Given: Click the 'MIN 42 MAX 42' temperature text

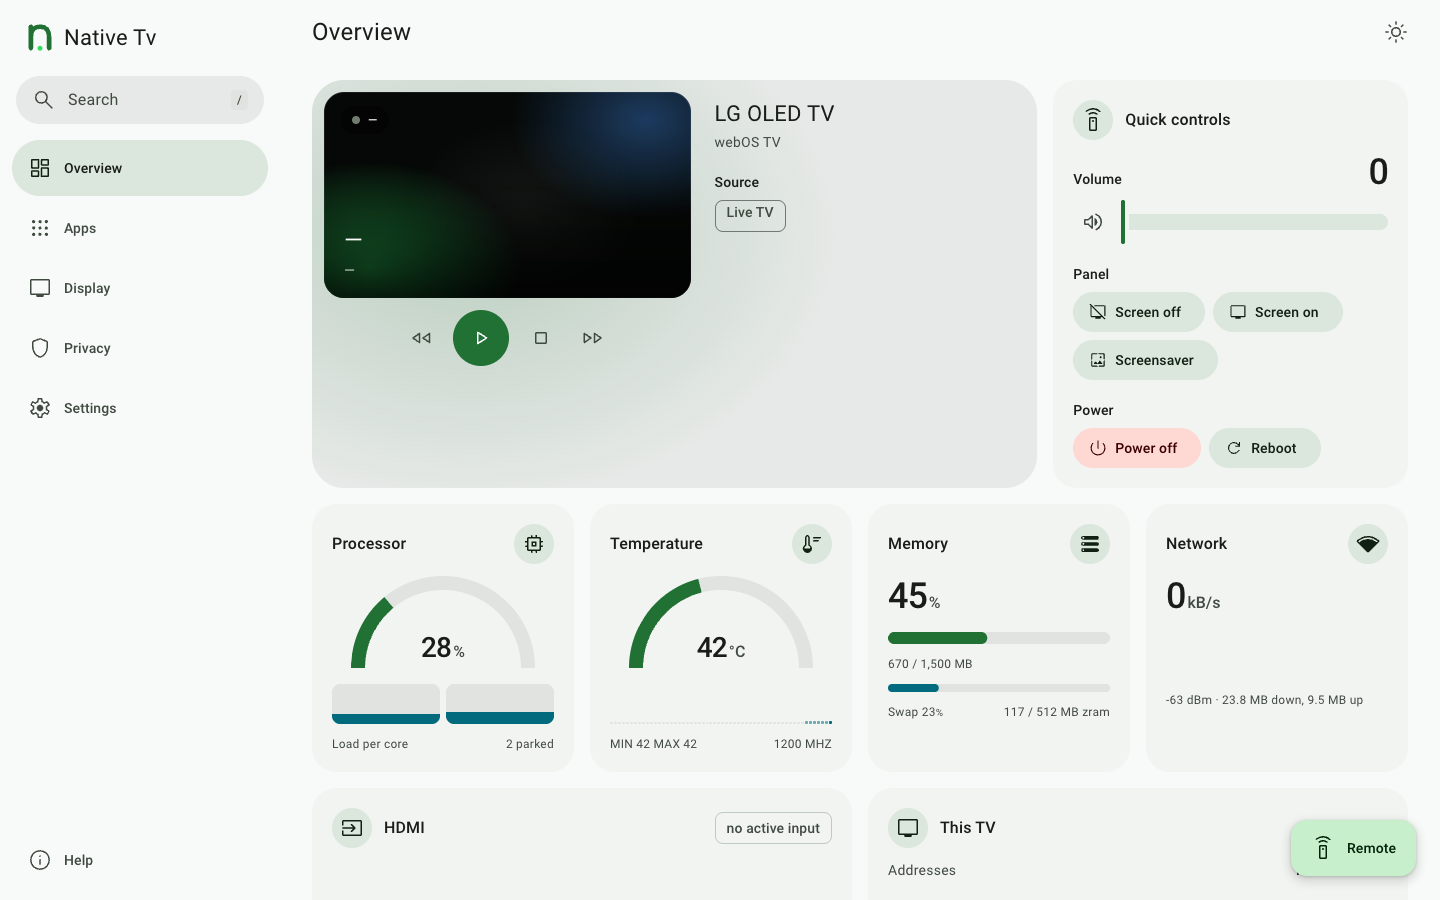Looking at the screenshot, I should pos(653,744).
